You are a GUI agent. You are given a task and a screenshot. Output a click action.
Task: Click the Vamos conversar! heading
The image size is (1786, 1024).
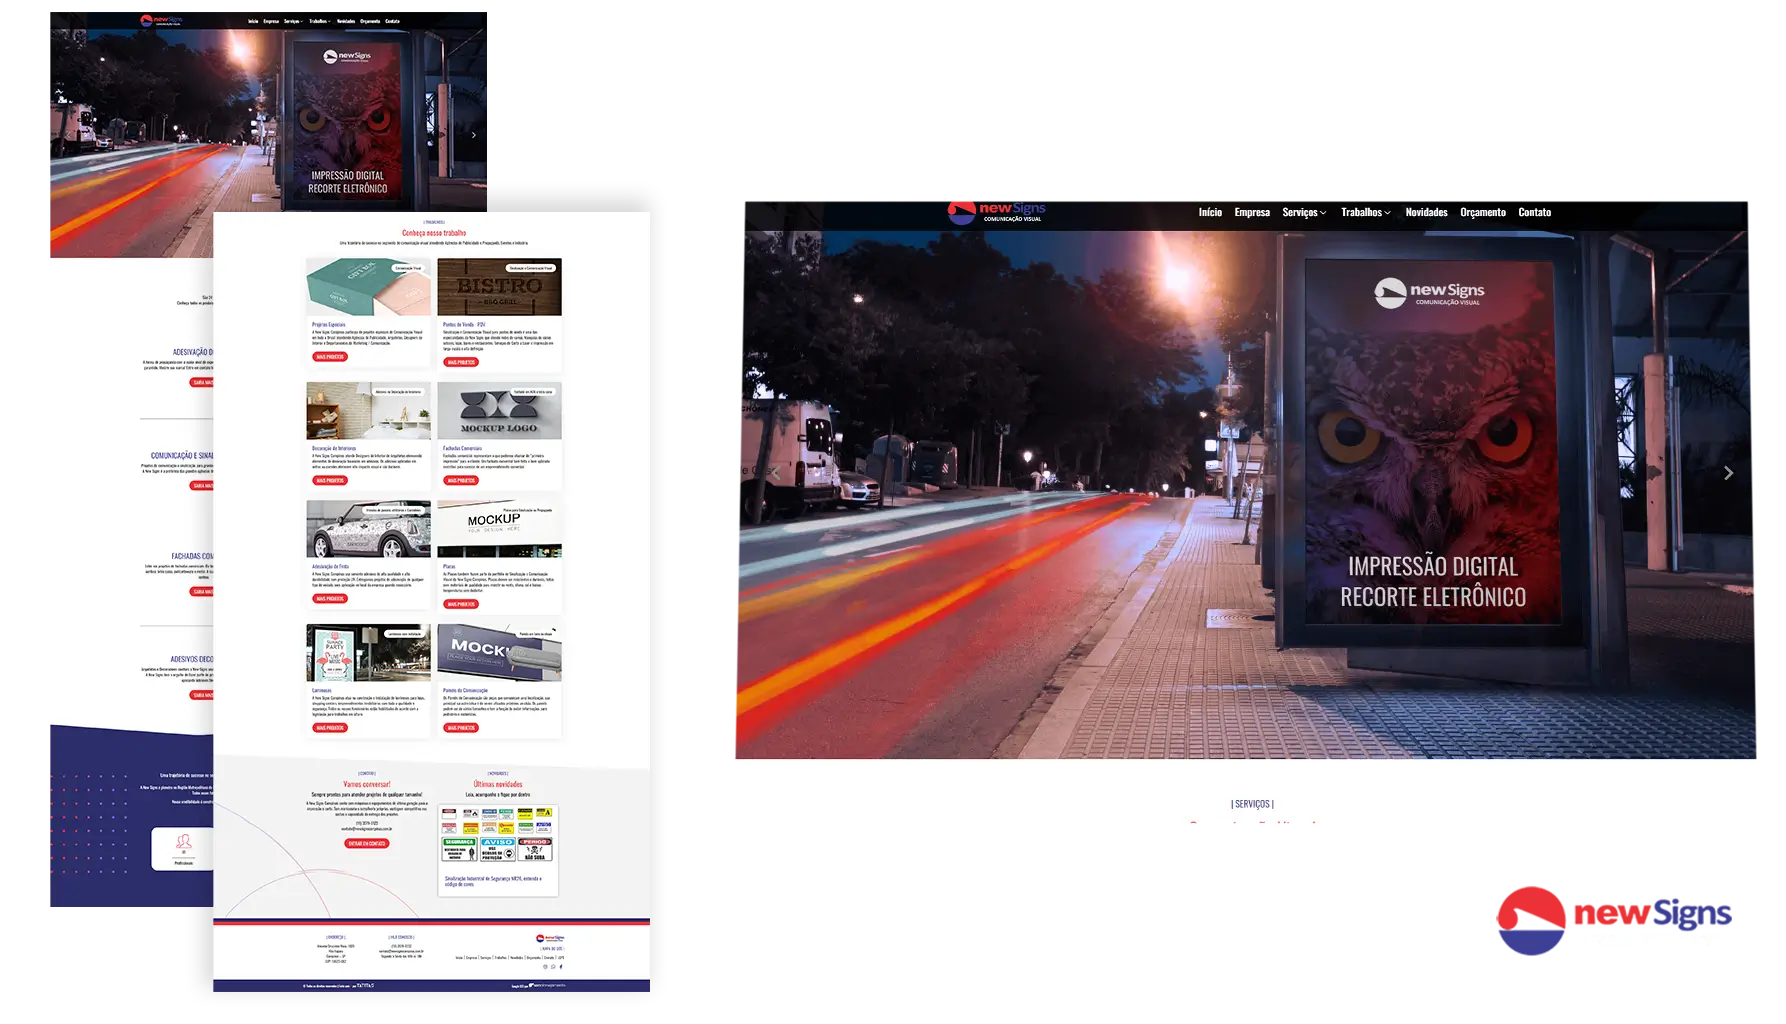[x=367, y=785]
